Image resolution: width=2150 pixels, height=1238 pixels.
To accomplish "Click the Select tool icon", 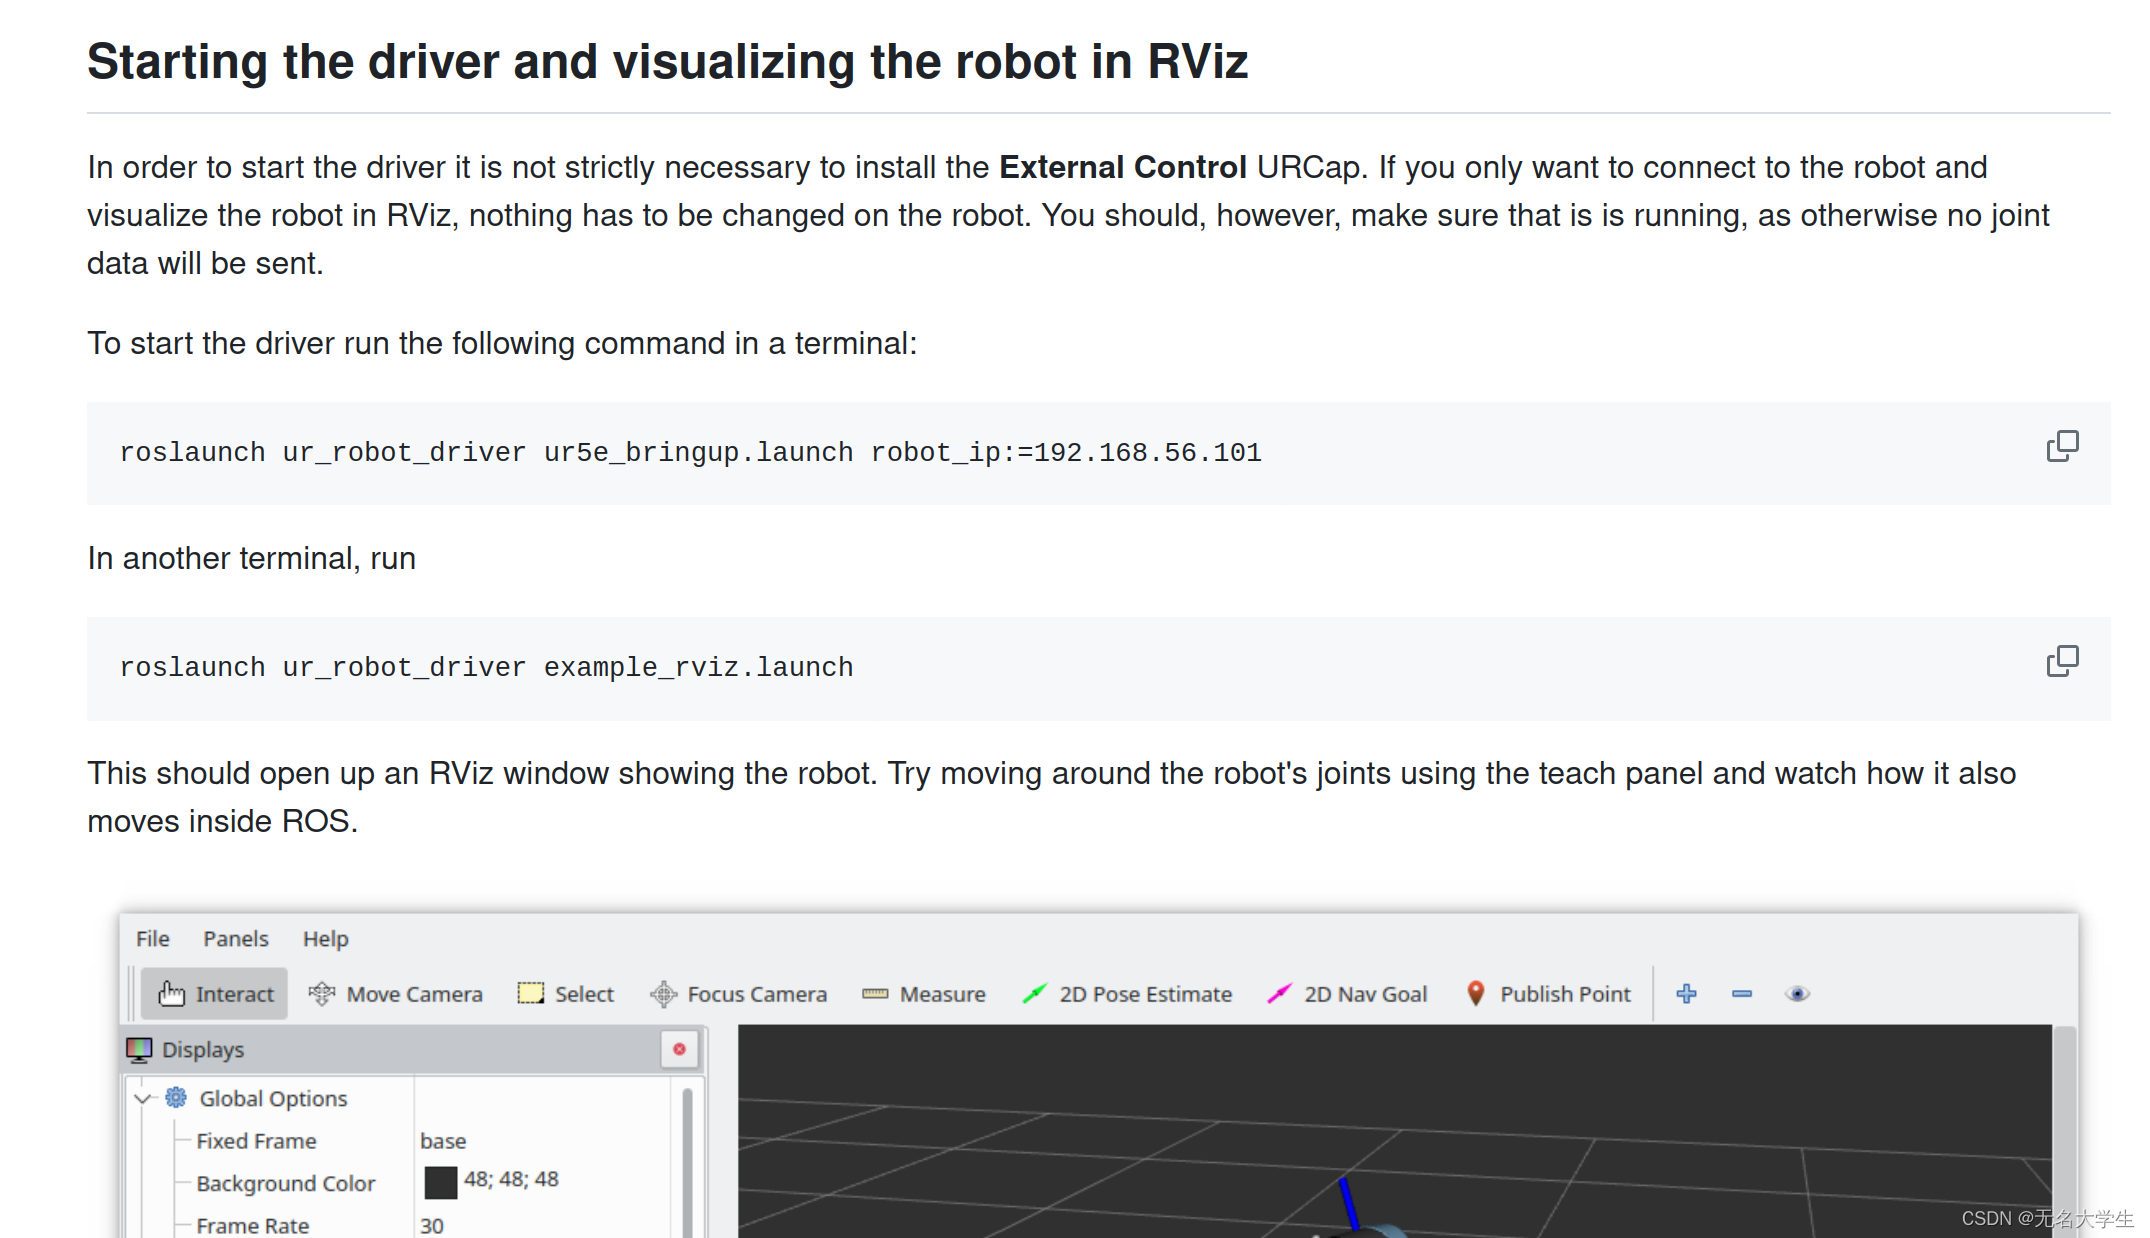I will (530, 993).
